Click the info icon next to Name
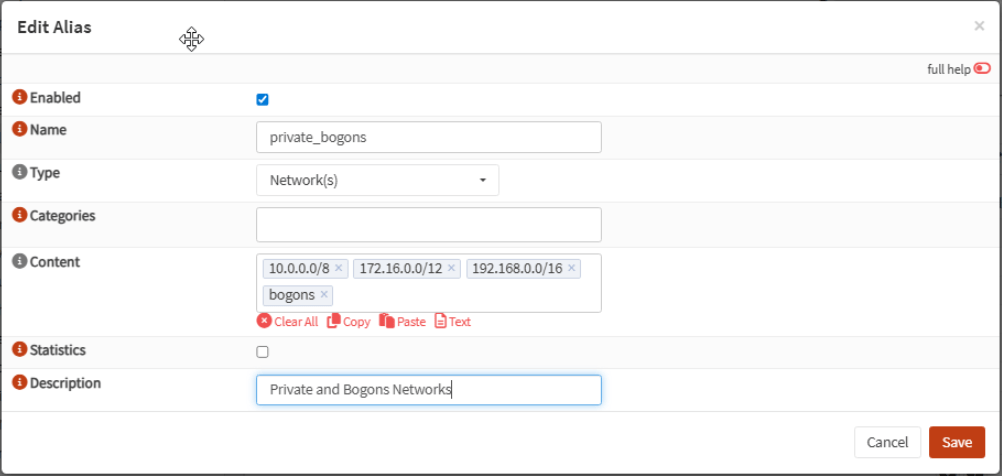This screenshot has width=1002, height=476. click(19, 130)
